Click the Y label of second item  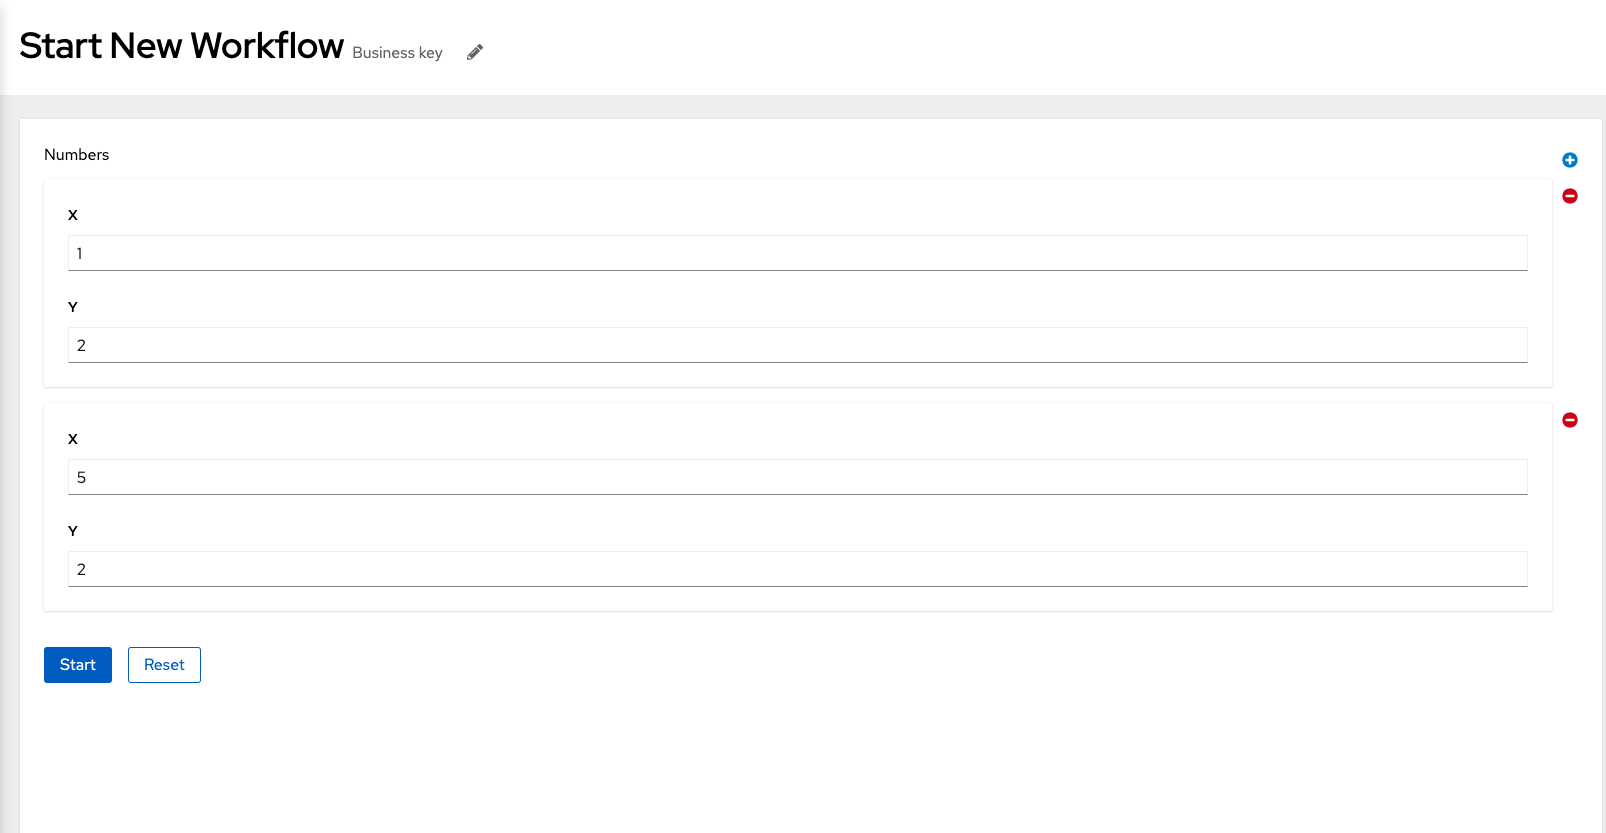[x=73, y=531]
